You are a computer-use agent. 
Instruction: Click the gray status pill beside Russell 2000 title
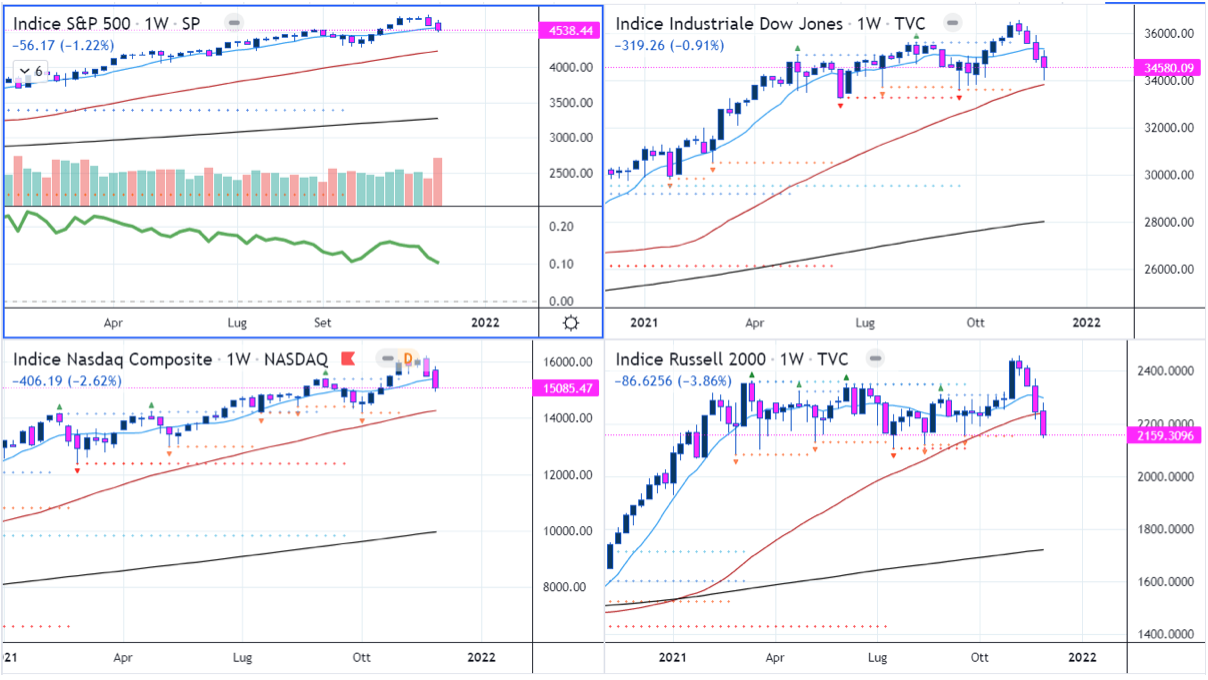pyautogui.click(x=877, y=358)
